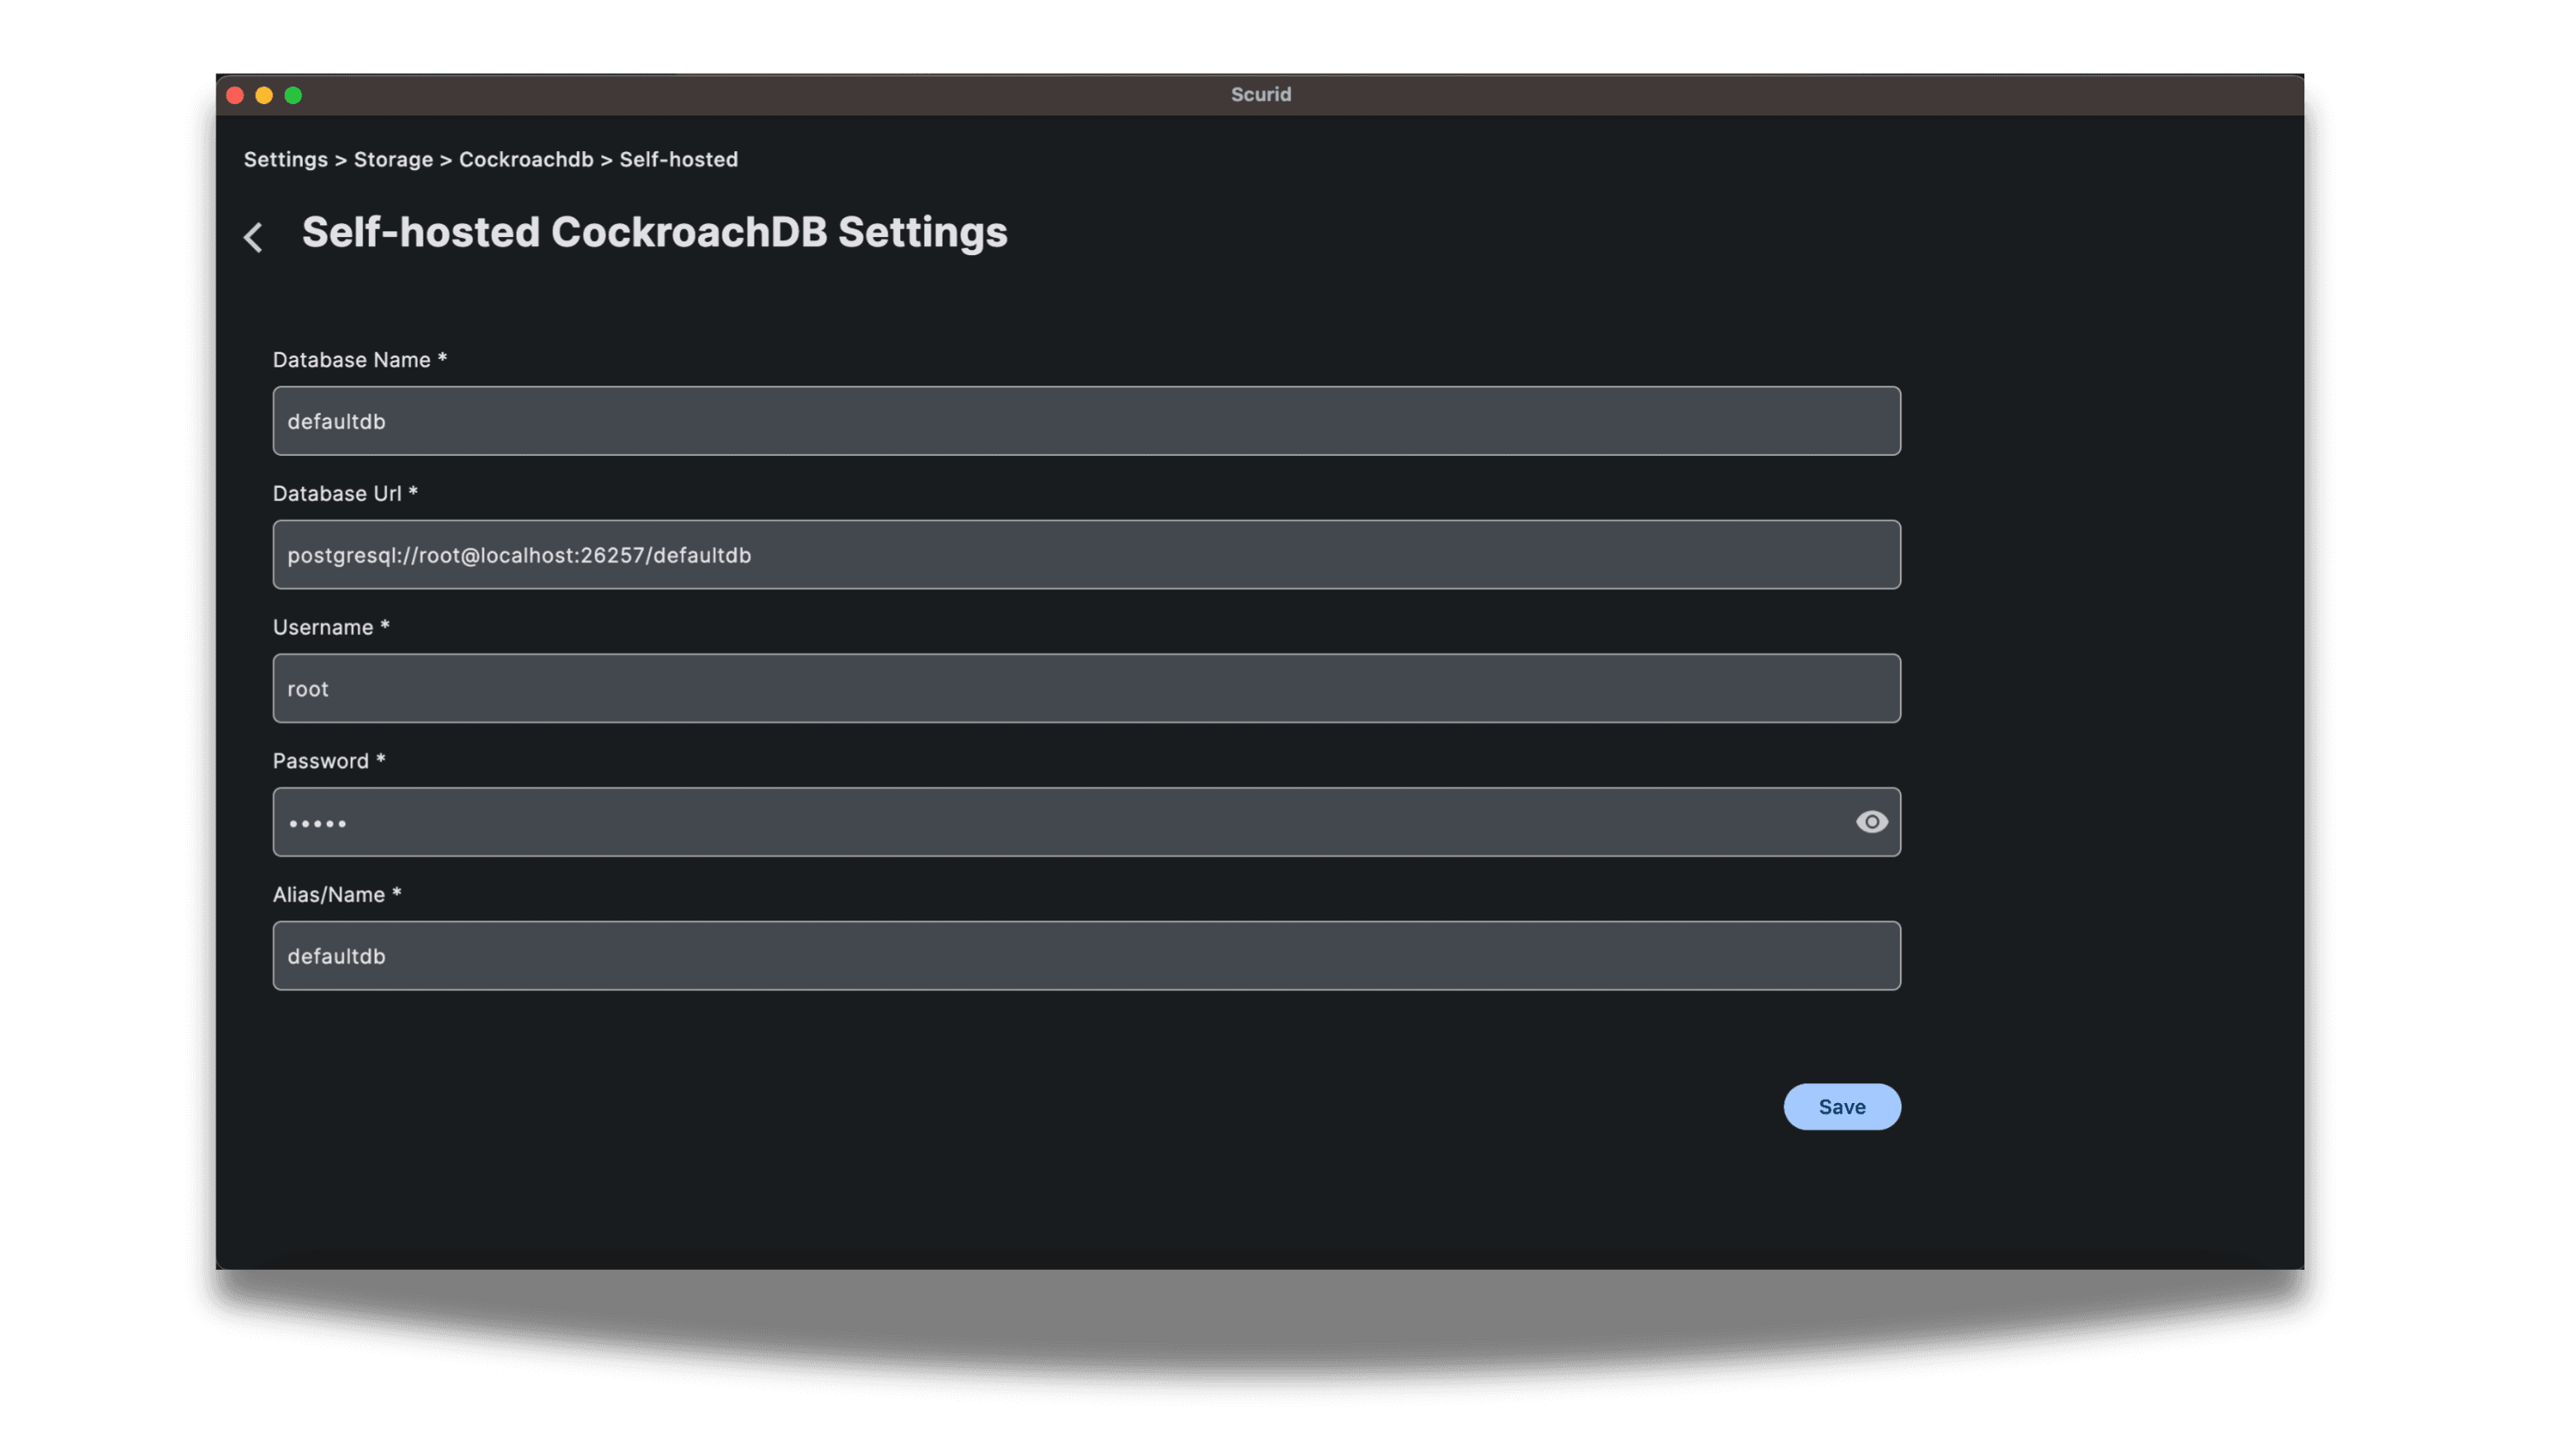Maximize the window with the green button

(x=293, y=95)
